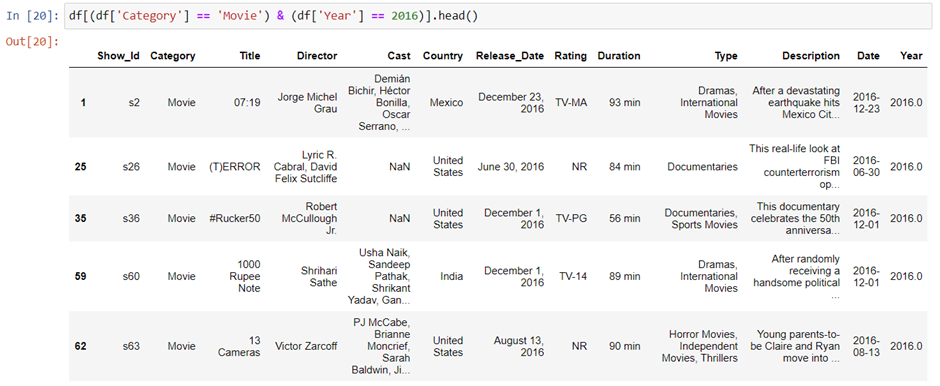This screenshot has height=386, width=940.
Task: Click the 2016 value in code
Action: coord(404,16)
